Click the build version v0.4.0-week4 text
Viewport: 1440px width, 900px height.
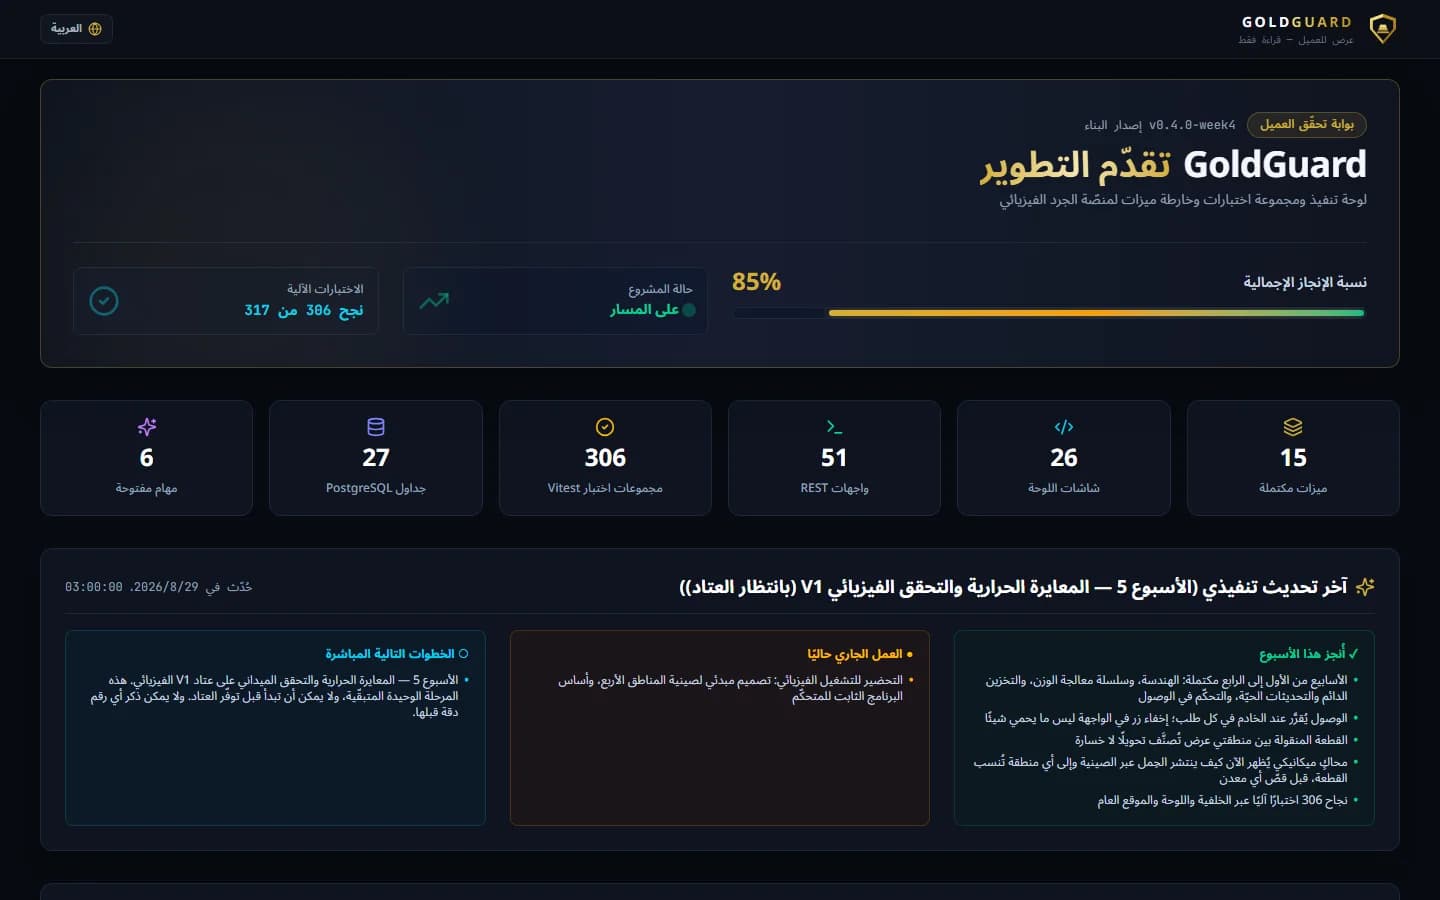tap(1192, 125)
